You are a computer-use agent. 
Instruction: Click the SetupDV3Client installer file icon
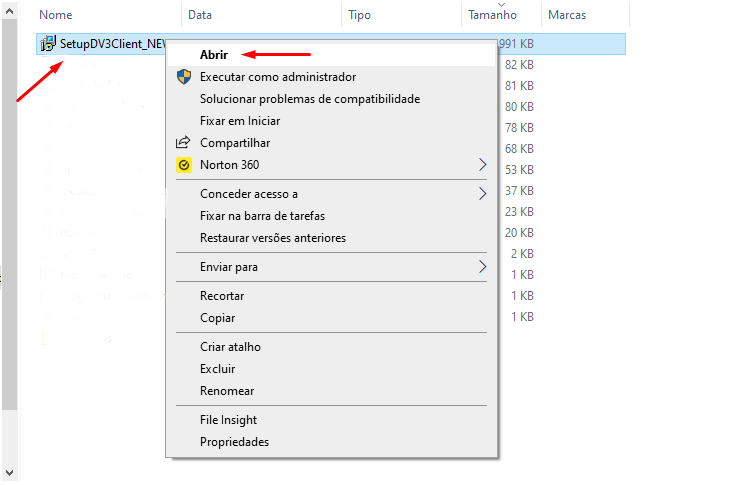[x=48, y=44]
